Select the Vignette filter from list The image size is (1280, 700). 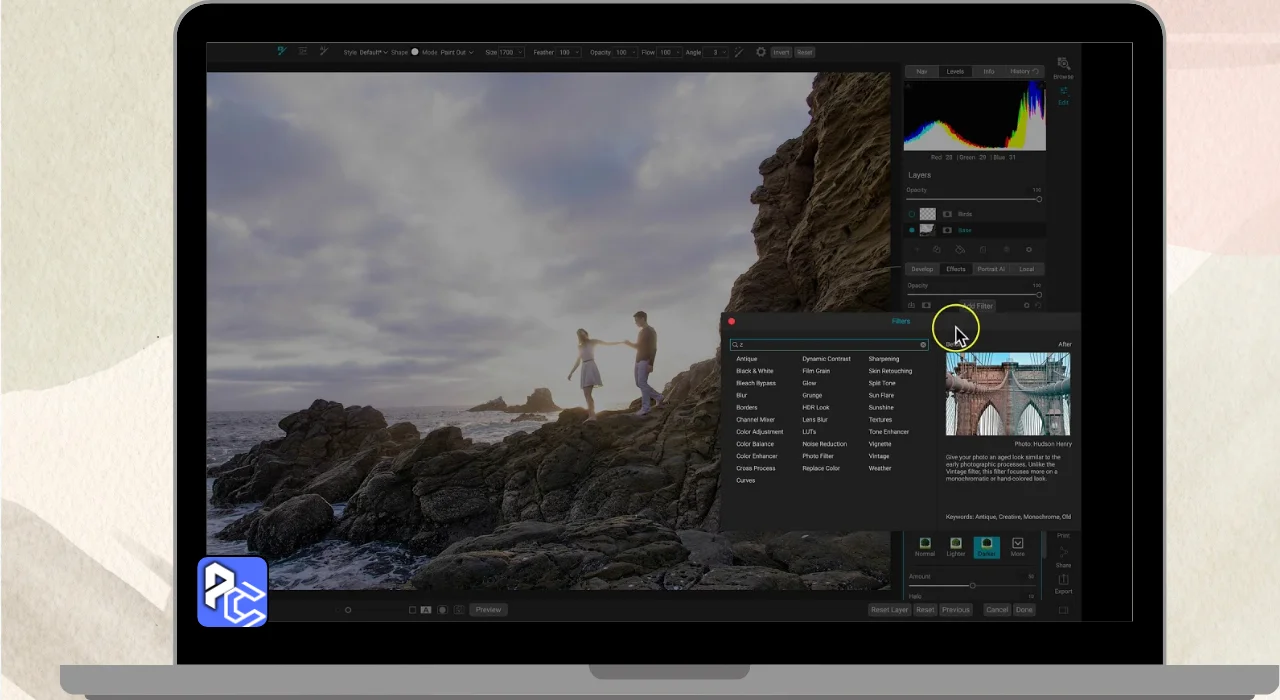879,444
